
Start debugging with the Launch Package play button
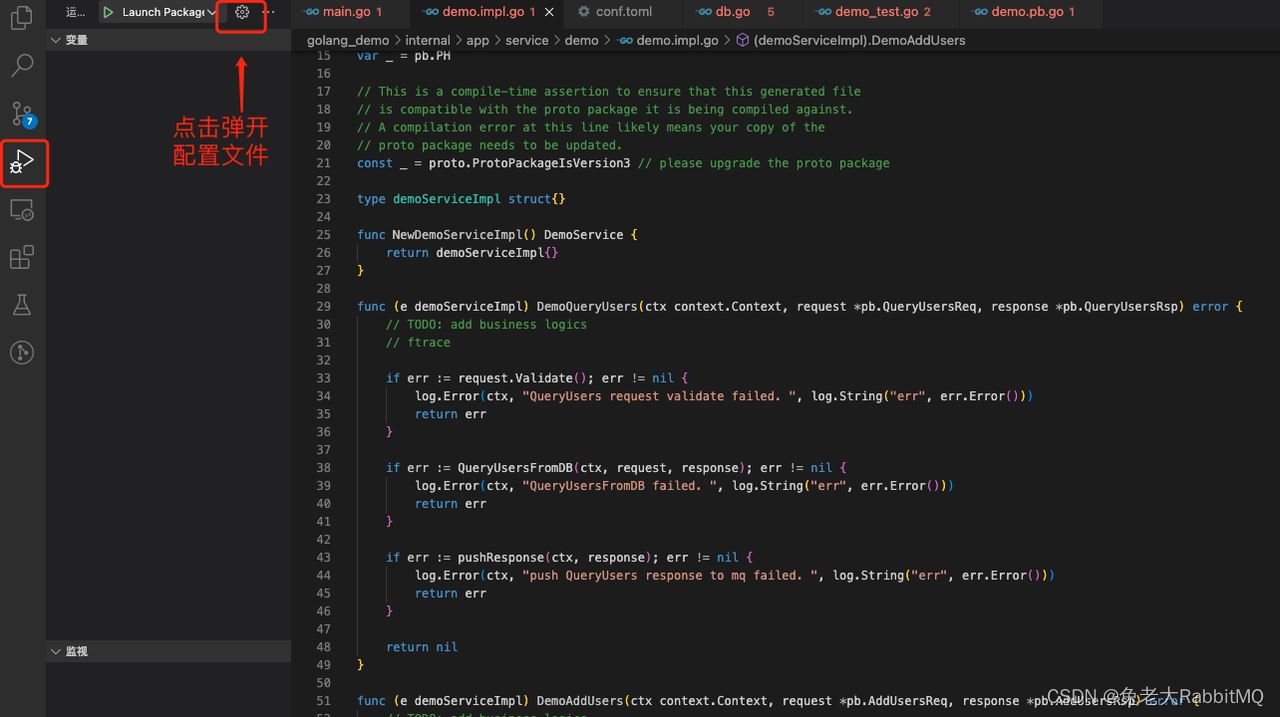click(x=108, y=13)
